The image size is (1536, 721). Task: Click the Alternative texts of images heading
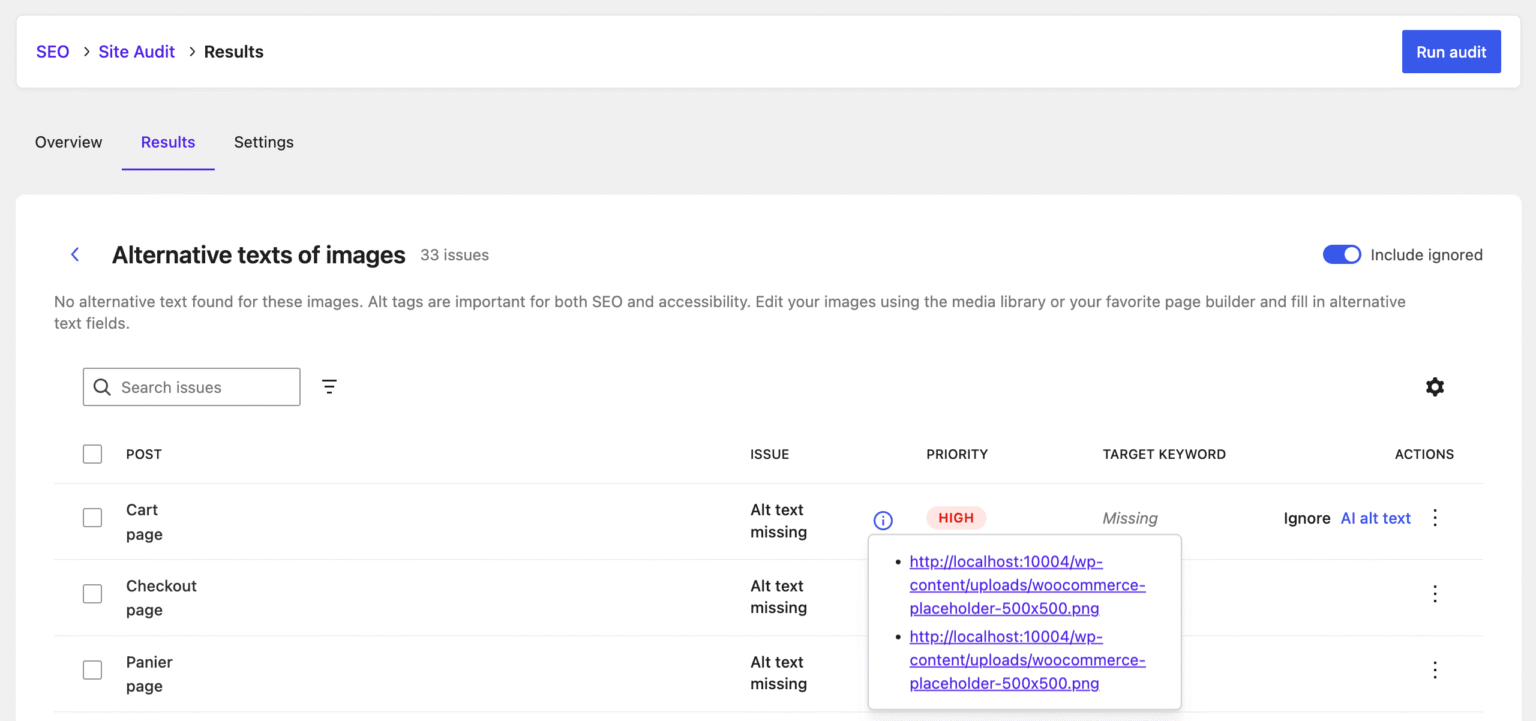pyautogui.click(x=259, y=255)
